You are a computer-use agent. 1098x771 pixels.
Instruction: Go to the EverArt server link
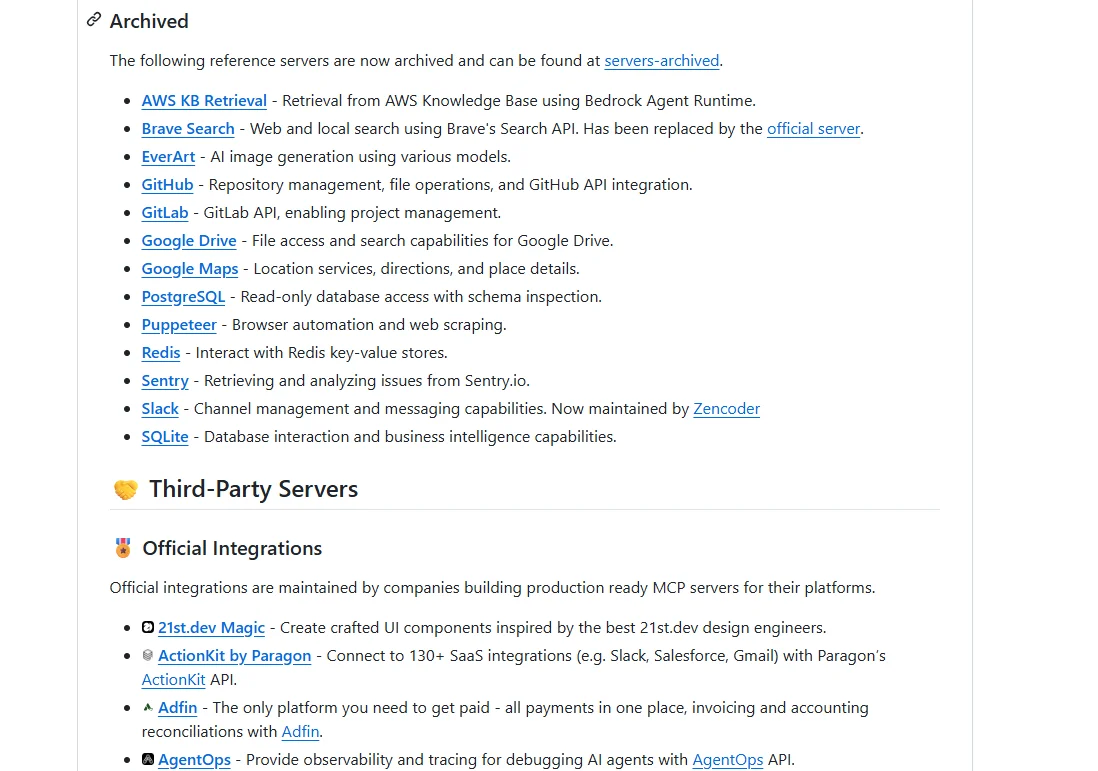coord(169,157)
